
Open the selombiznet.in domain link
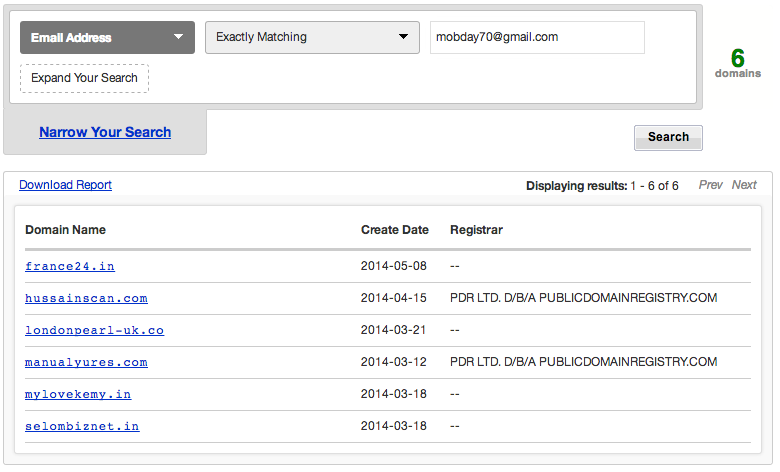(x=82, y=427)
